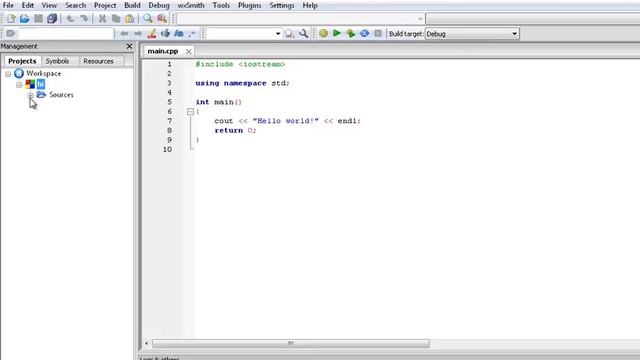
Task: Open the File menu
Action: click(x=8, y=5)
